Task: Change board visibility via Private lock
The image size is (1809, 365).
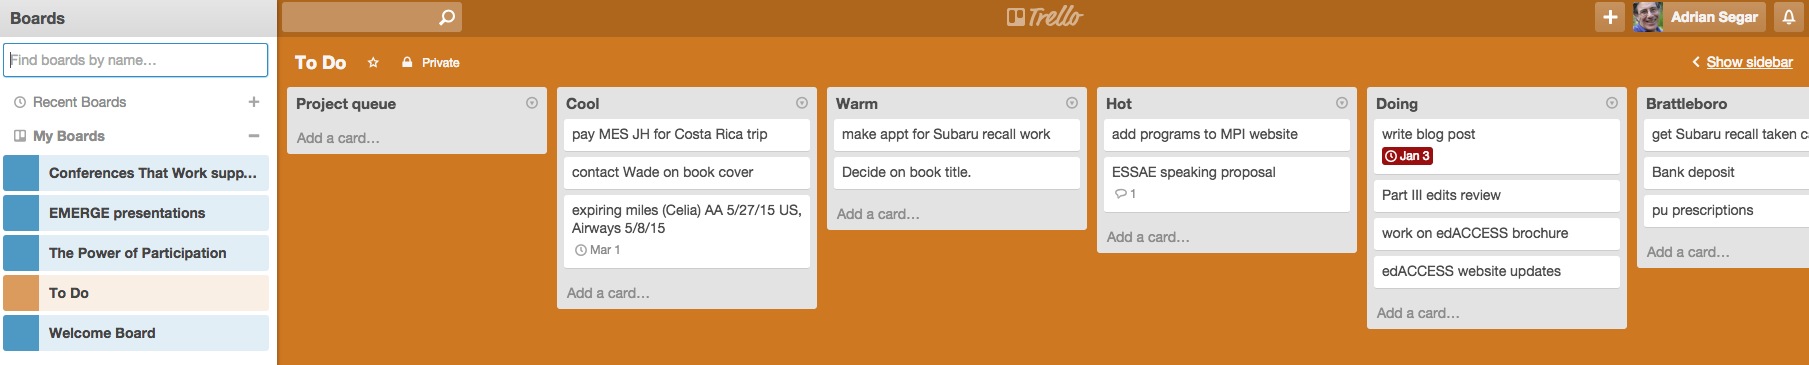Action: click(x=431, y=62)
